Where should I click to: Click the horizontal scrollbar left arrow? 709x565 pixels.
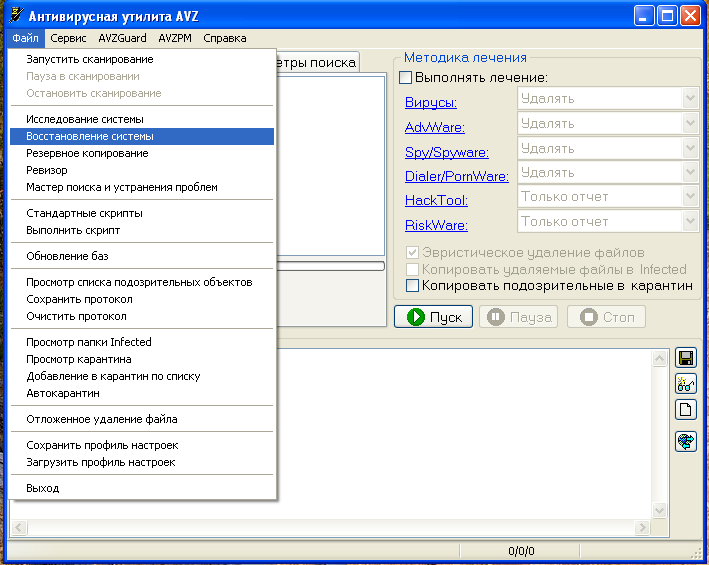tap(19, 527)
